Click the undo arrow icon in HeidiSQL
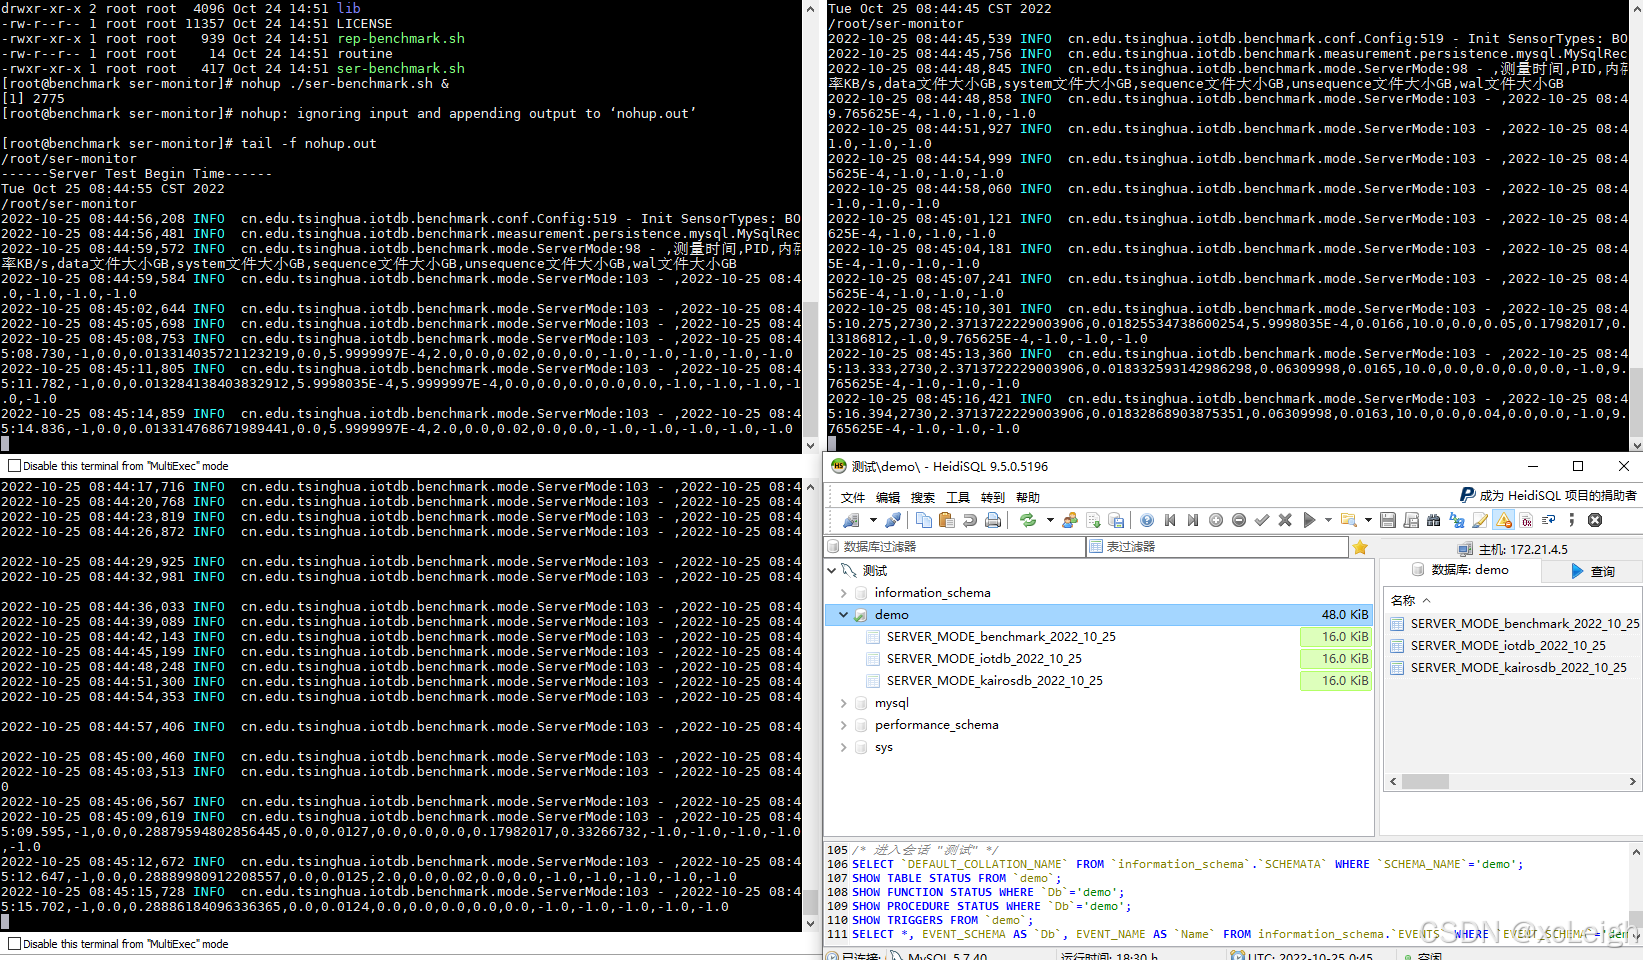The height and width of the screenshot is (960, 1643). coord(970,520)
